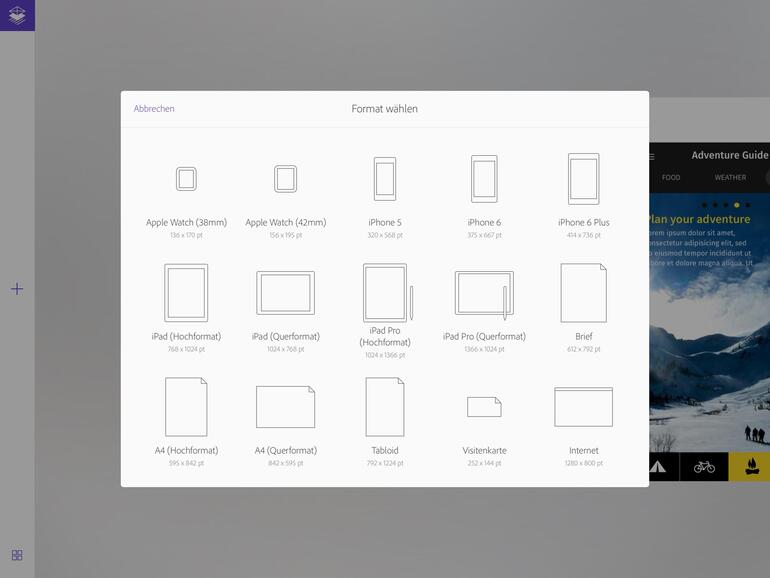Open the Adventure Guide project thumbnail image
The image size is (770, 578).
710,312
